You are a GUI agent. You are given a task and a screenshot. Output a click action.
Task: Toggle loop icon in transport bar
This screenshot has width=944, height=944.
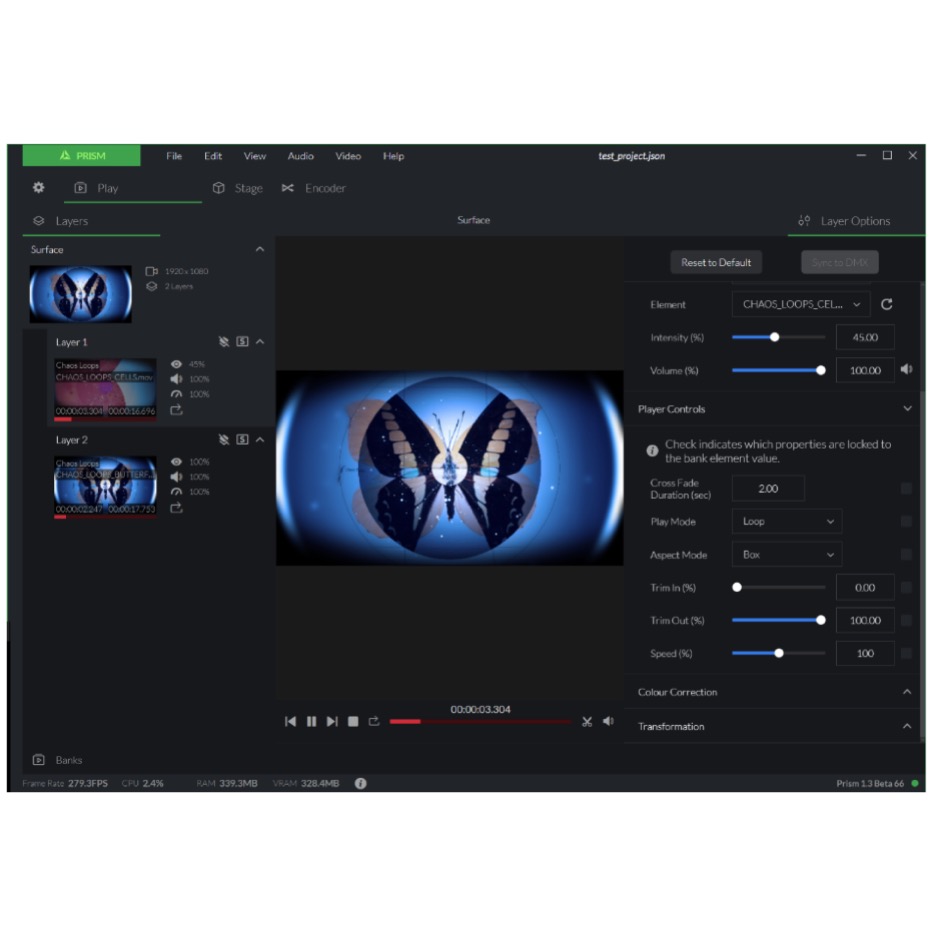(374, 722)
